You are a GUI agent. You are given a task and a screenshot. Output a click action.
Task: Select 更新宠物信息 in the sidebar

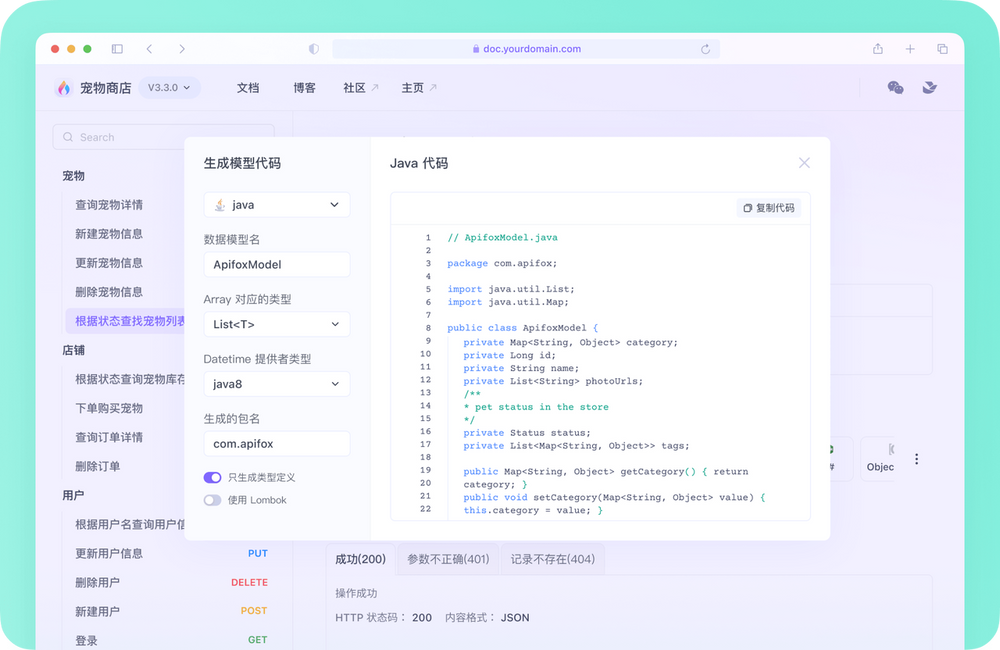(109, 263)
